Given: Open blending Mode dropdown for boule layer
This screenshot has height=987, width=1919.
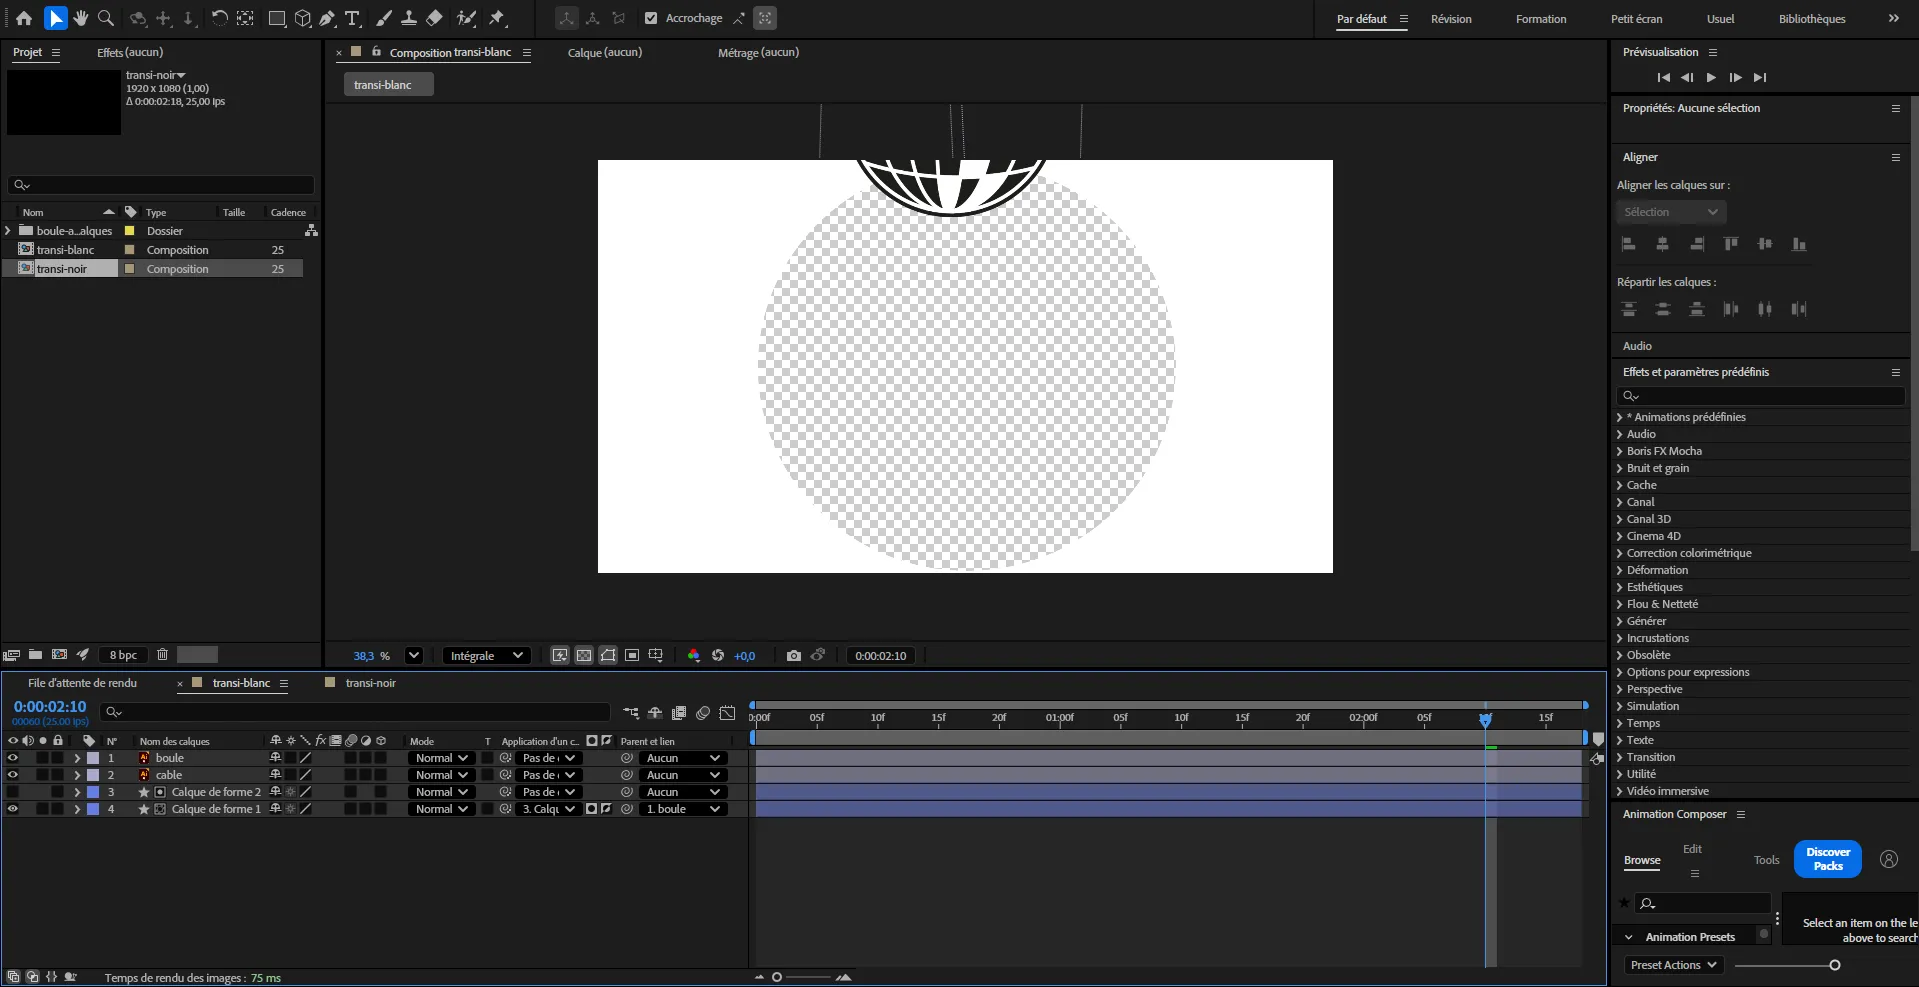Looking at the screenshot, I should [x=442, y=758].
